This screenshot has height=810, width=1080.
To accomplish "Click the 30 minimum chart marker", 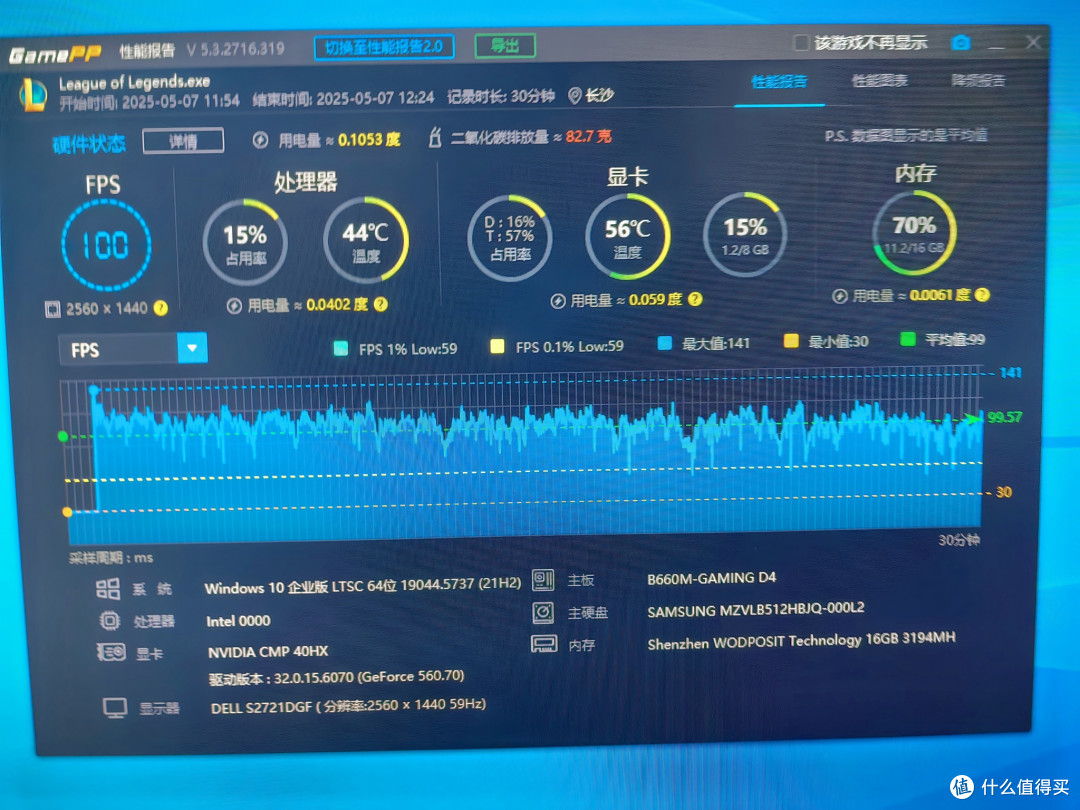I will coord(1004,492).
